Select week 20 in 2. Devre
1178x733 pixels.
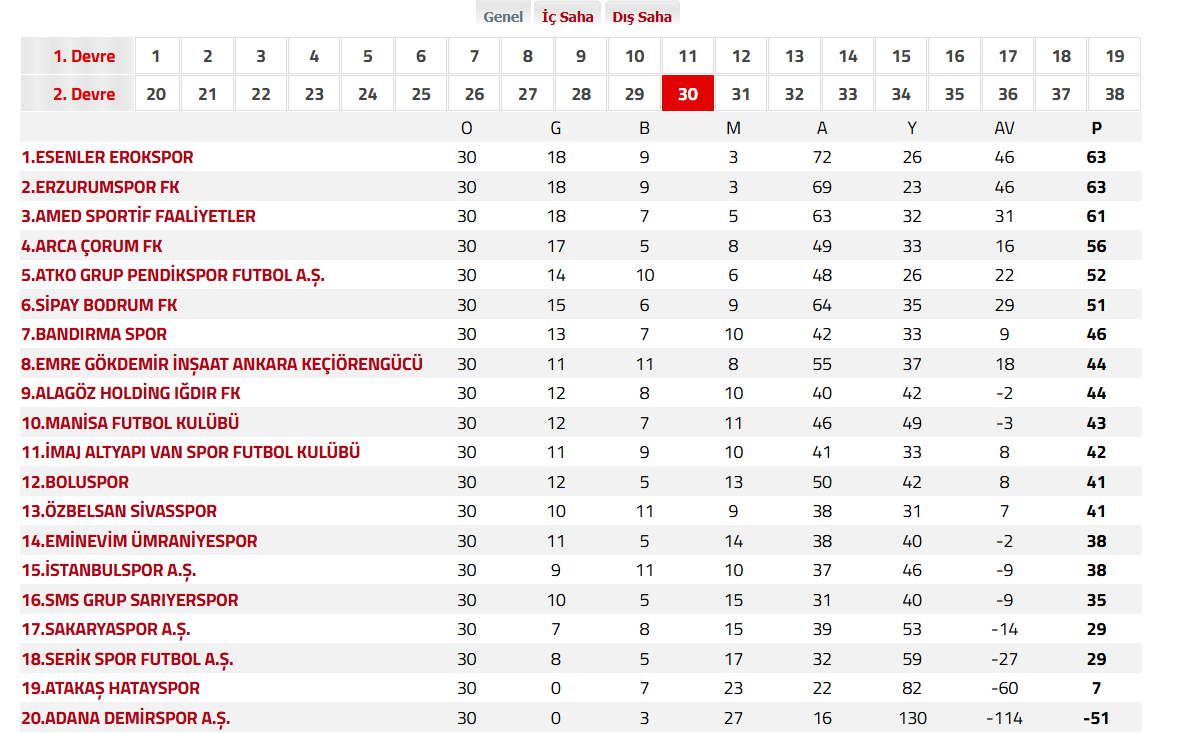pos(155,94)
